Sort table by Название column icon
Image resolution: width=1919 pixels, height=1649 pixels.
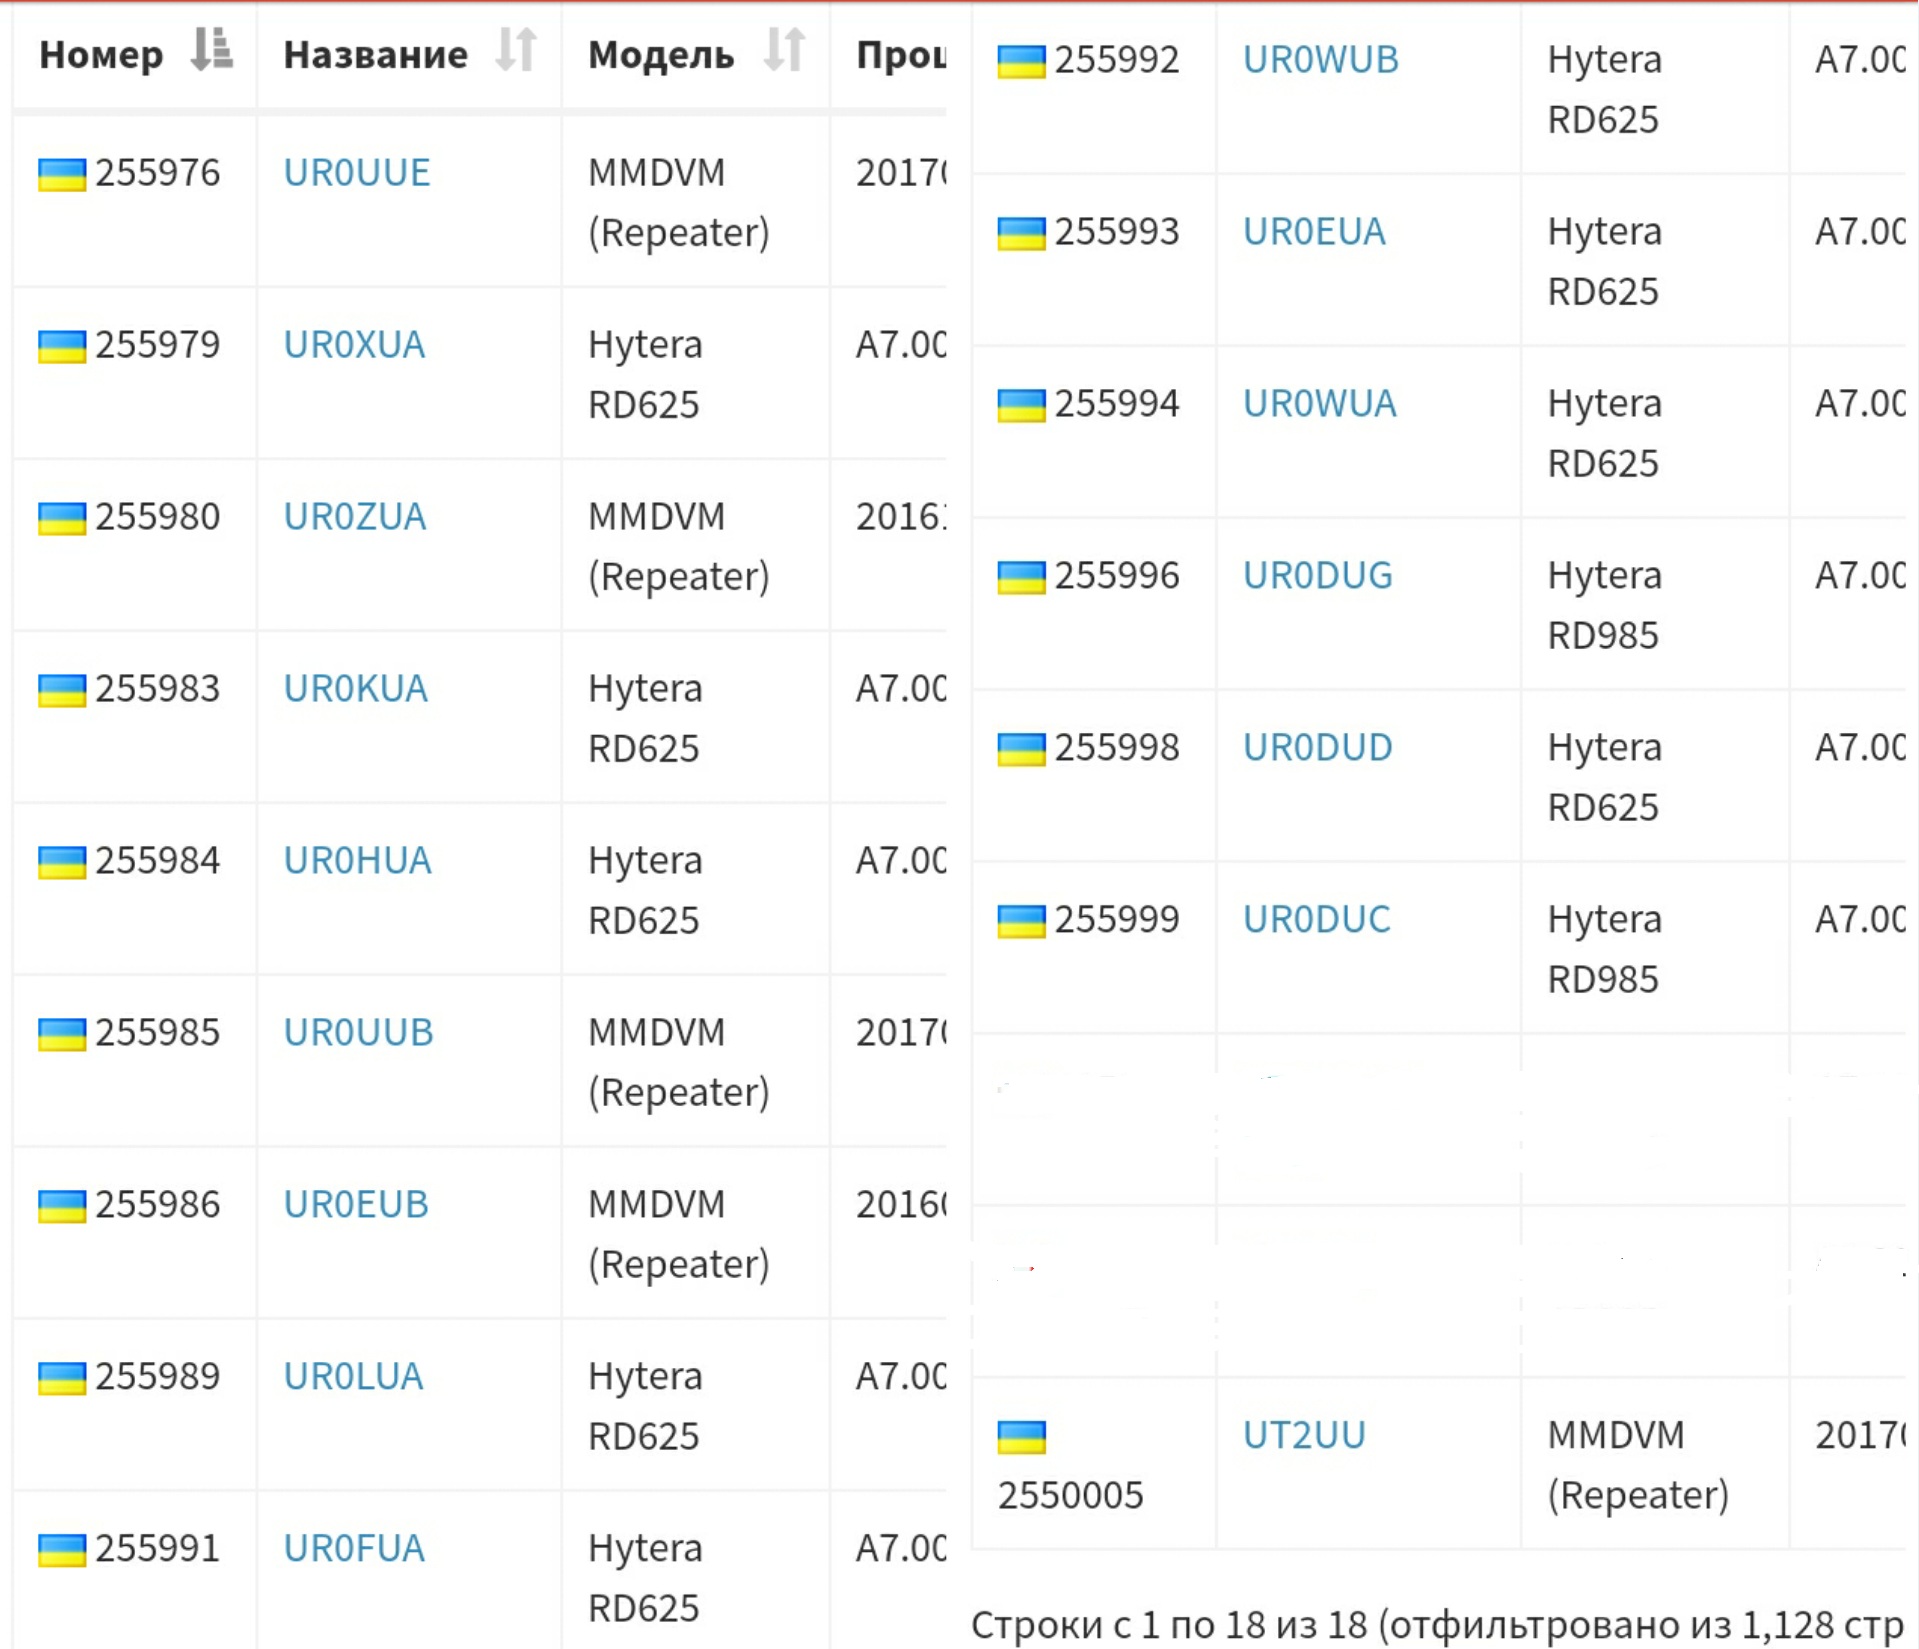coord(516,50)
